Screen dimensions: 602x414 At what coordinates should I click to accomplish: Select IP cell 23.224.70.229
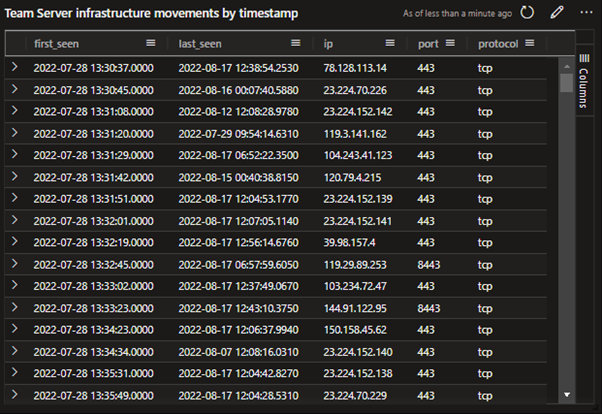tap(355, 396)
